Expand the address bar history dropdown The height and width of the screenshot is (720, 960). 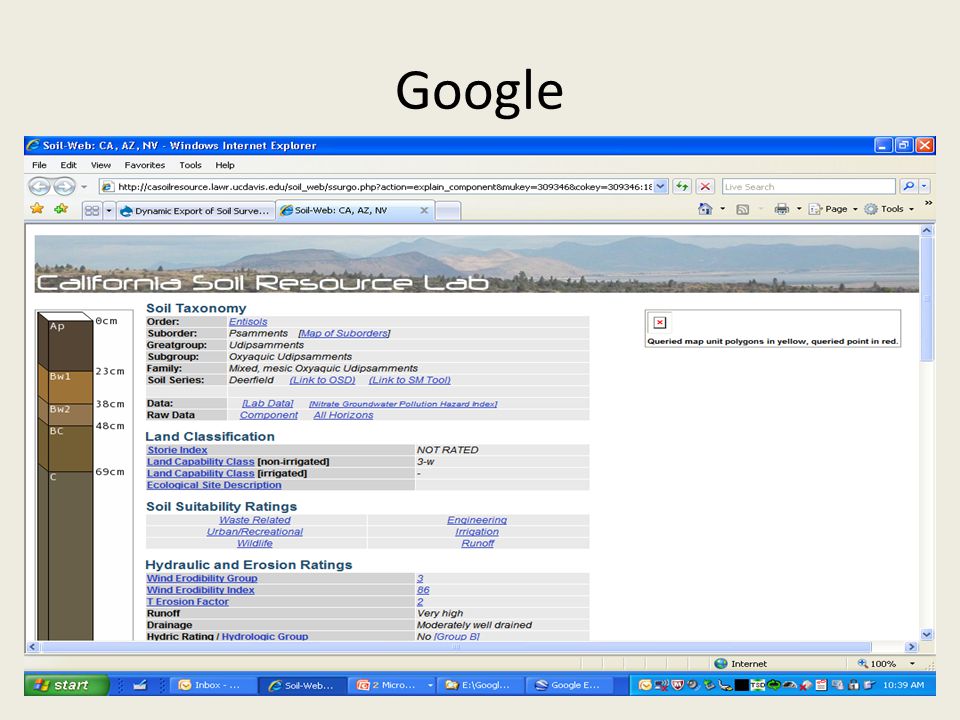pos(661,187)
